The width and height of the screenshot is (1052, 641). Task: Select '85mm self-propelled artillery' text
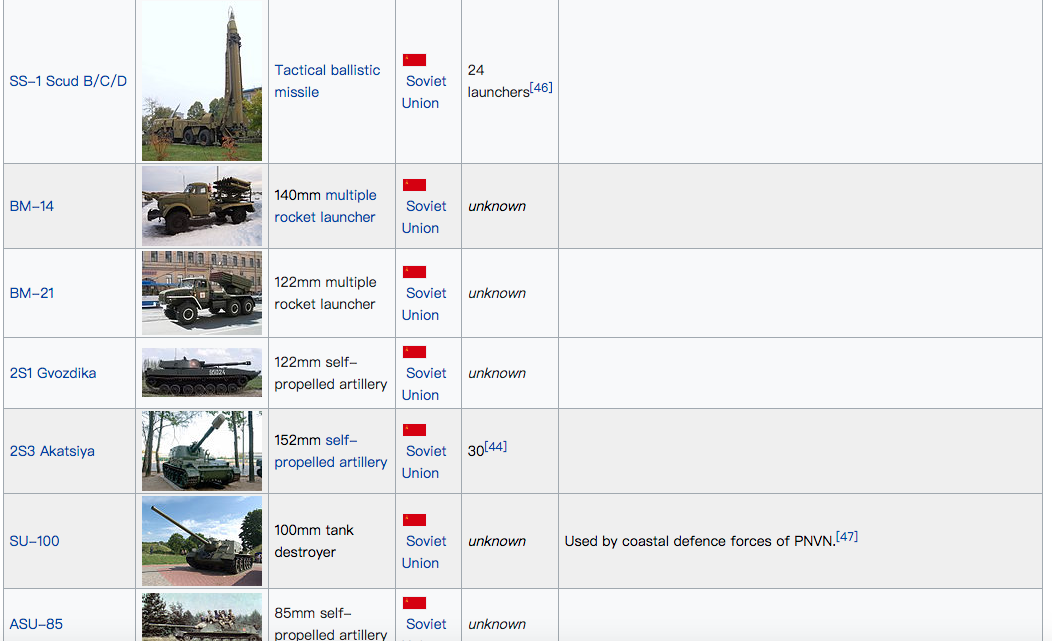331,624
